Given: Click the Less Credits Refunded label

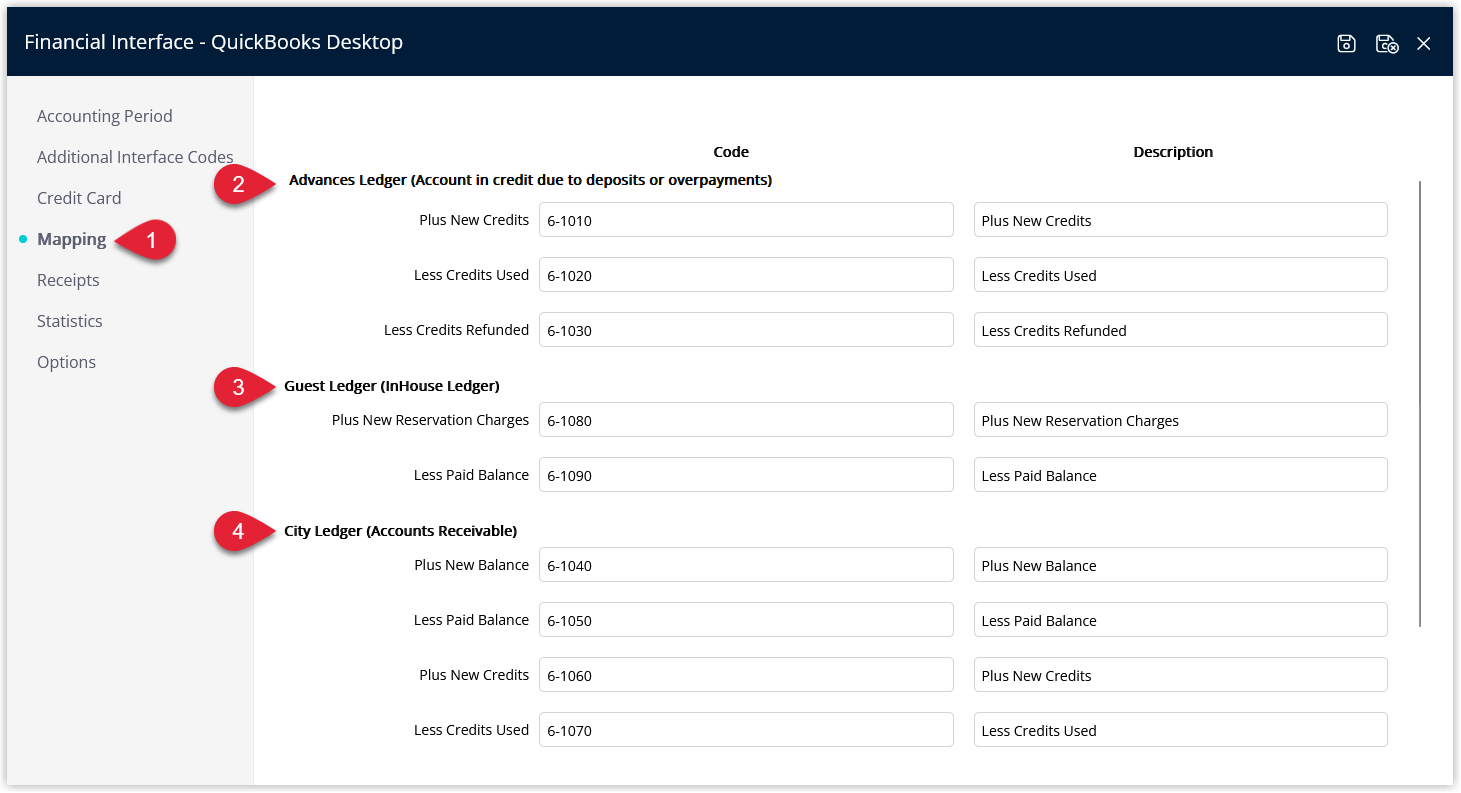Looking at the screenshot, I should tap(456, 330).
